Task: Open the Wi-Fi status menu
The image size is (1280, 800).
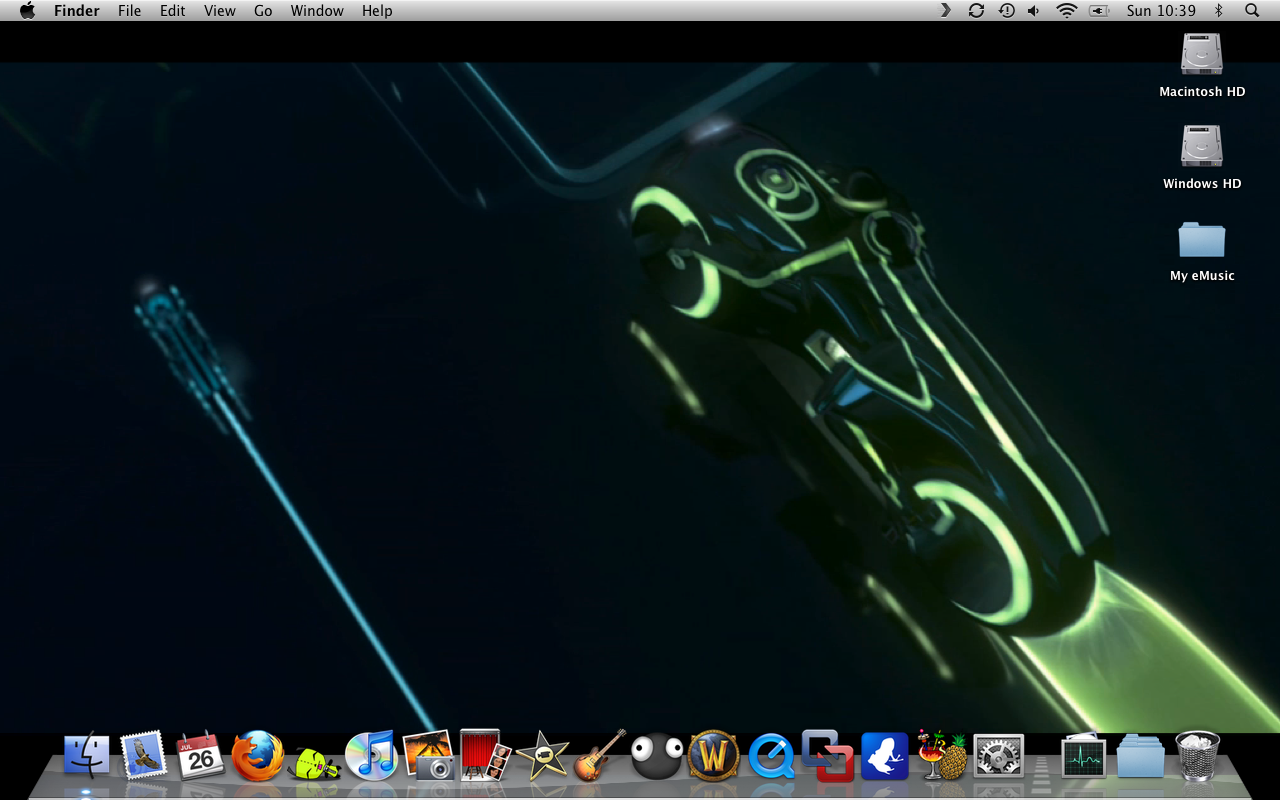Action: pos(1067,11)
